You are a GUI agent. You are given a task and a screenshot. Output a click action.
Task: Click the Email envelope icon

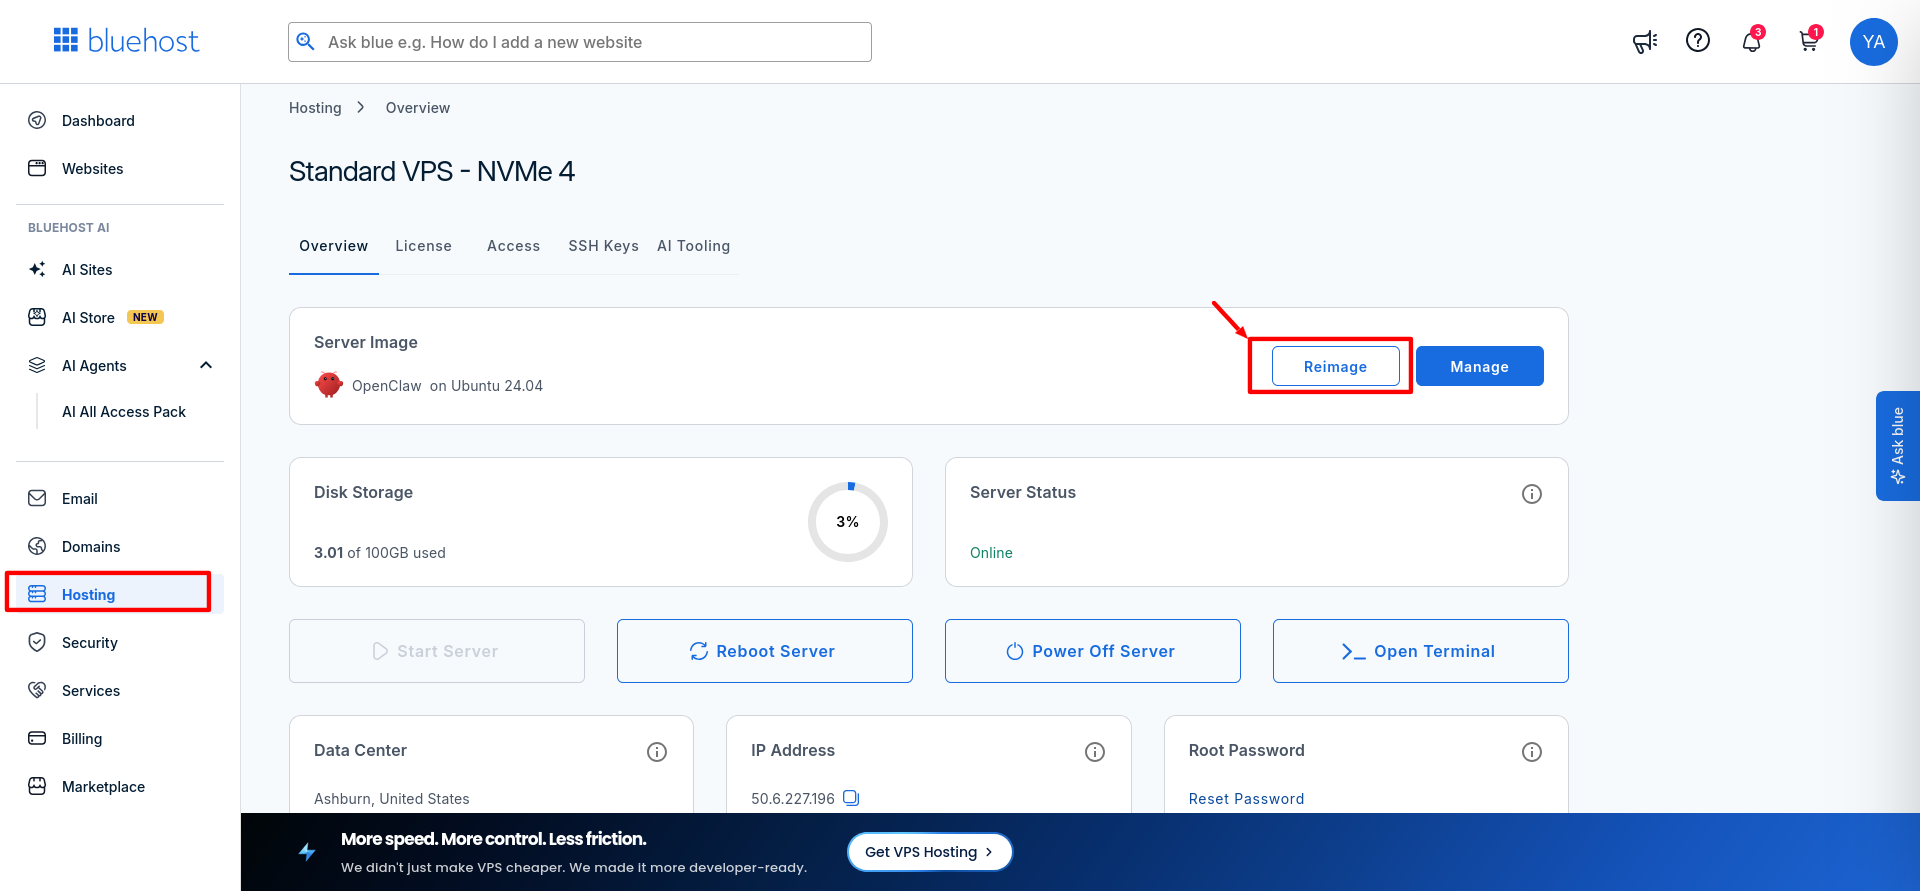pos(37,498)
